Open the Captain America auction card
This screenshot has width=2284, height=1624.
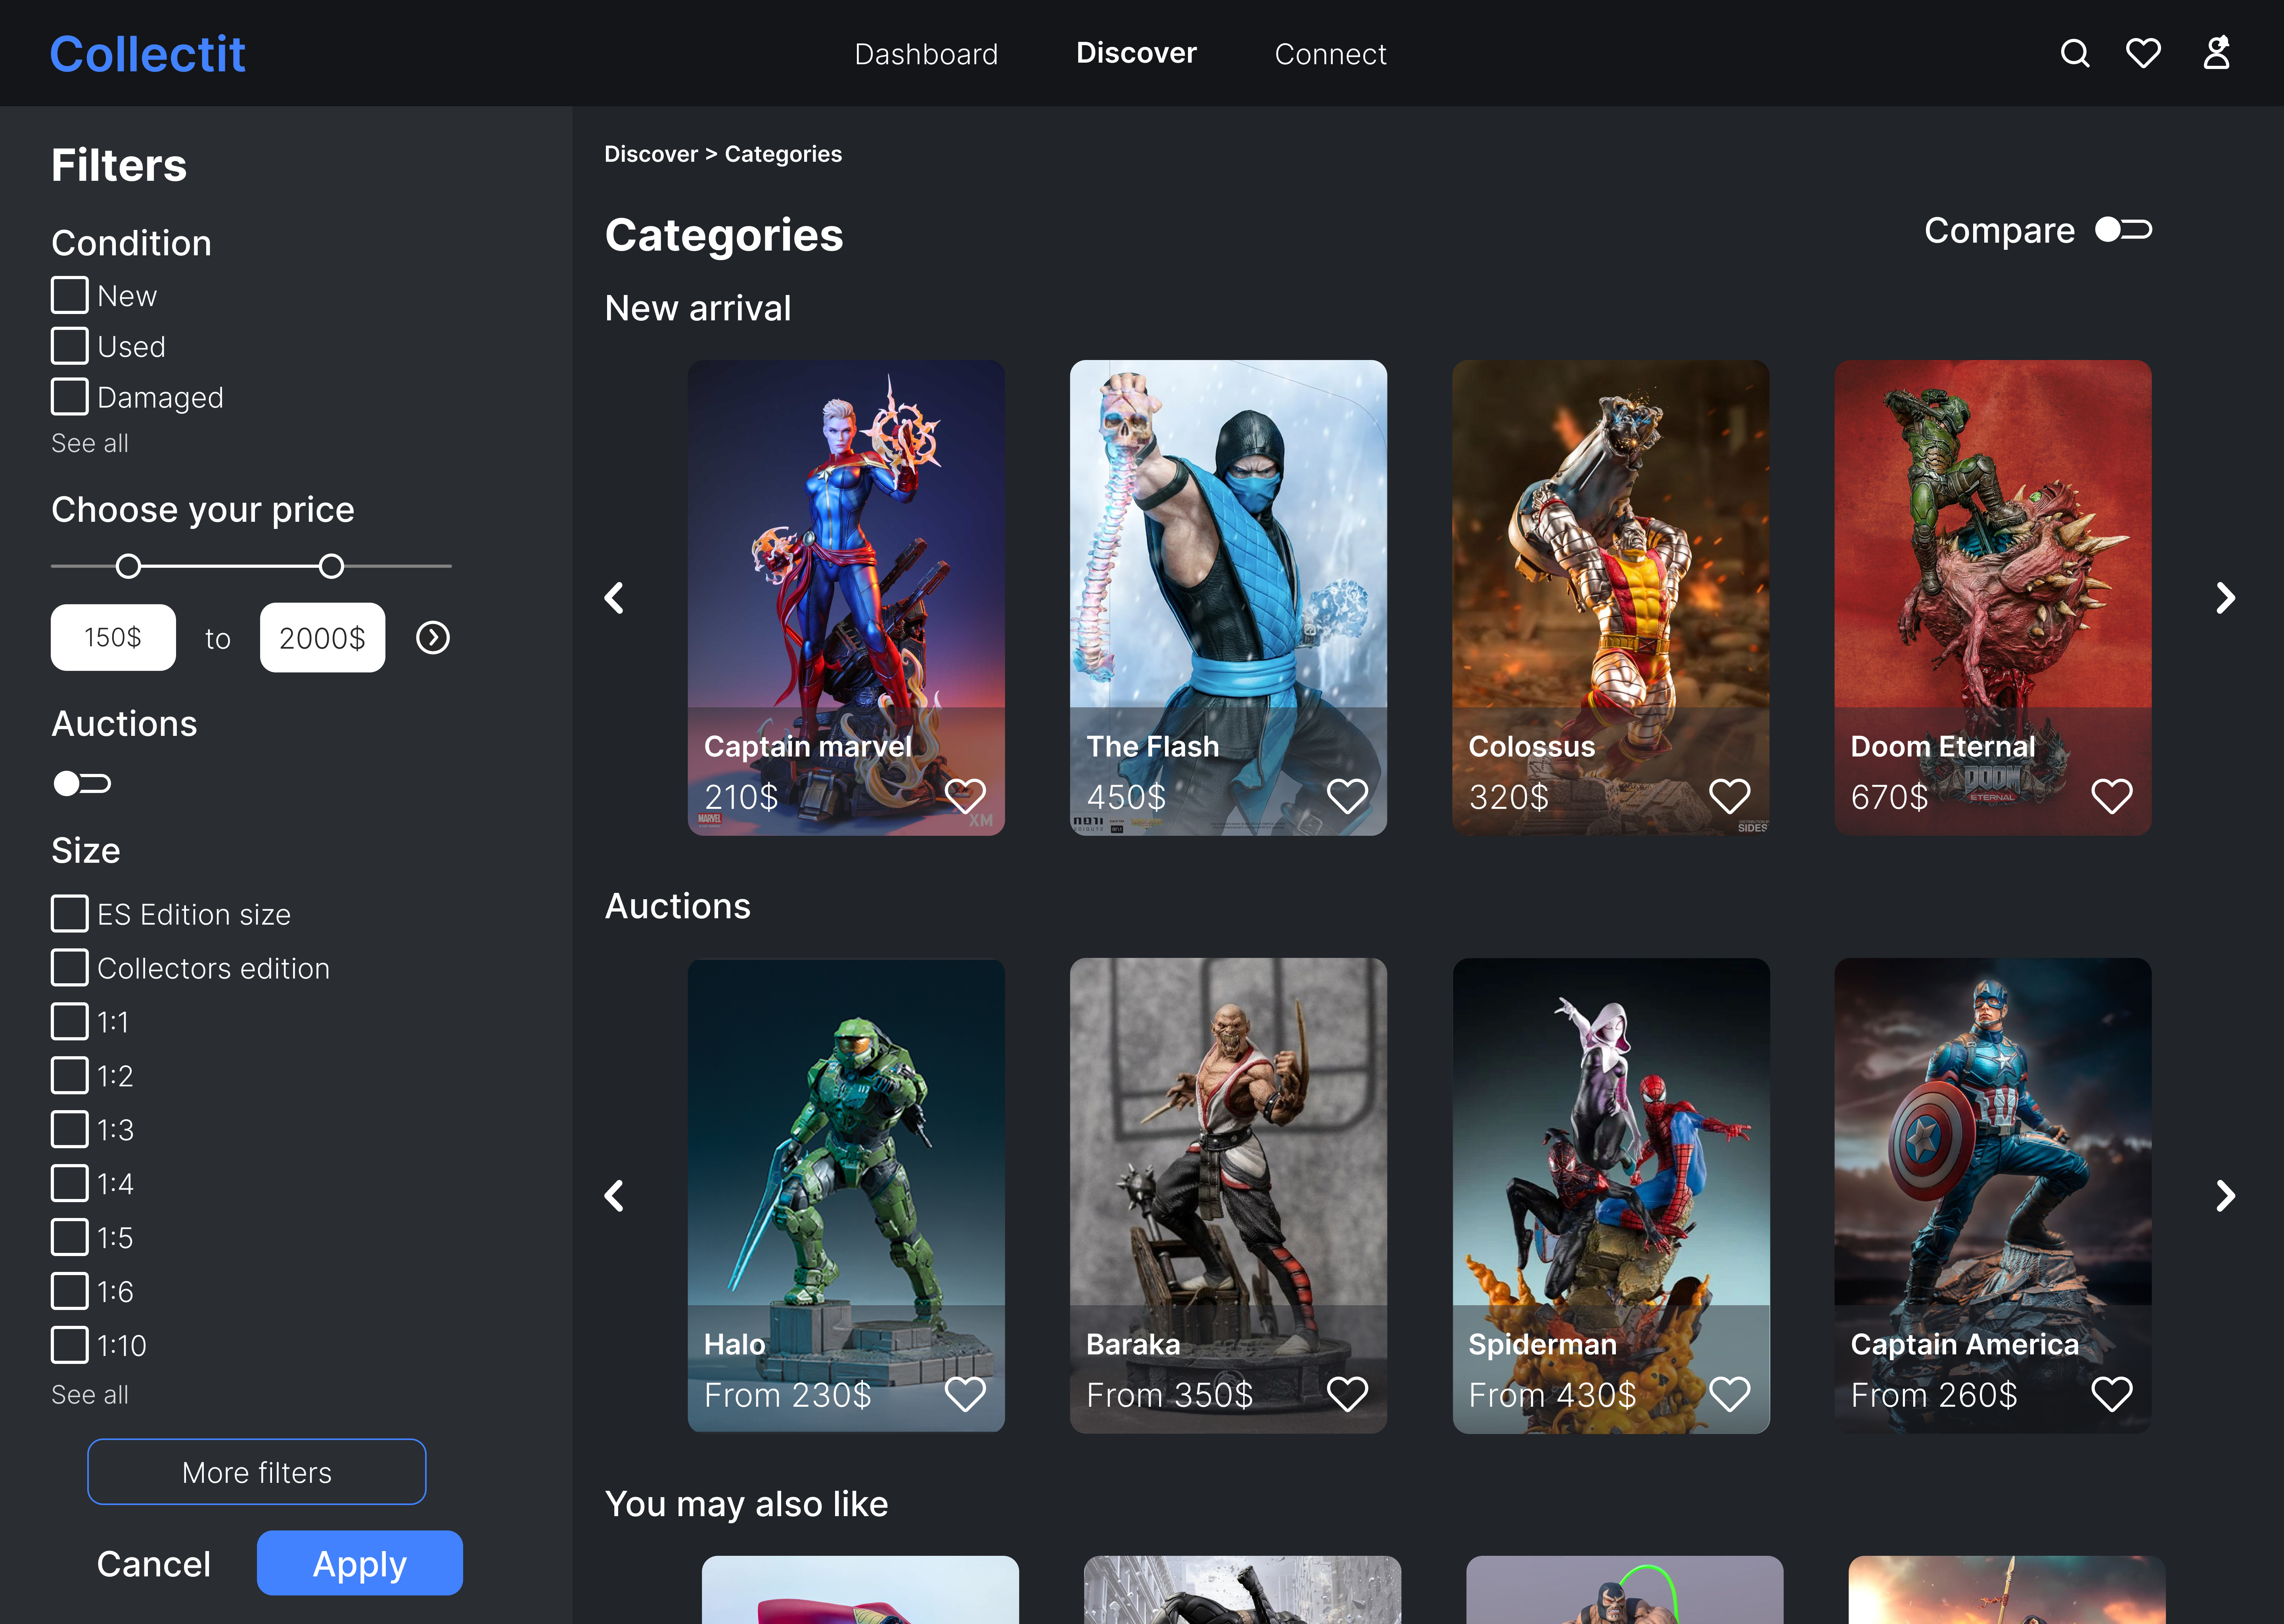pos(1993,1196)
